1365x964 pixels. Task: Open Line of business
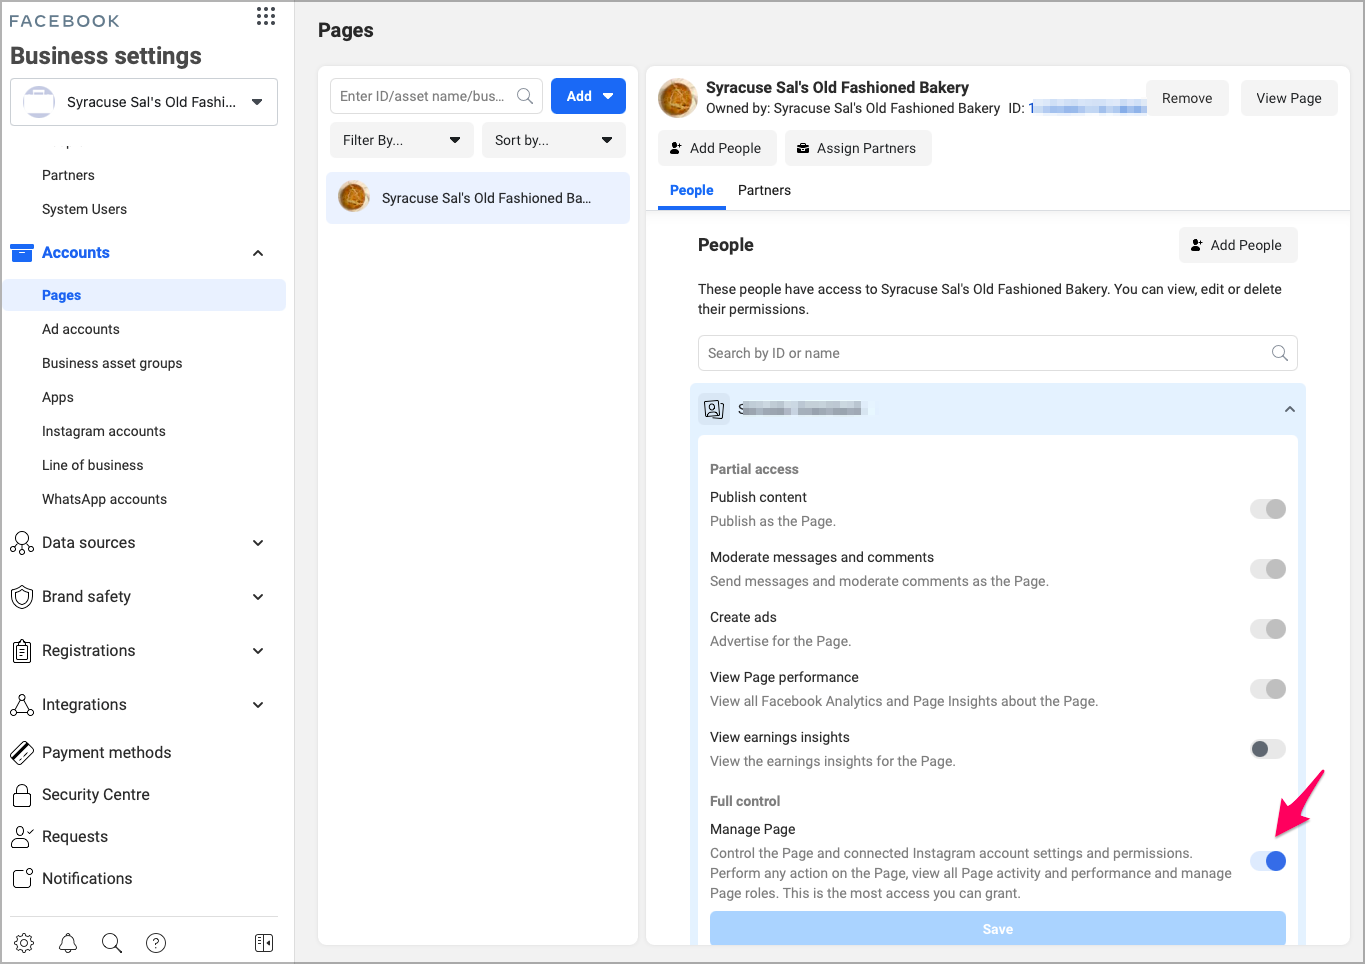93,465
